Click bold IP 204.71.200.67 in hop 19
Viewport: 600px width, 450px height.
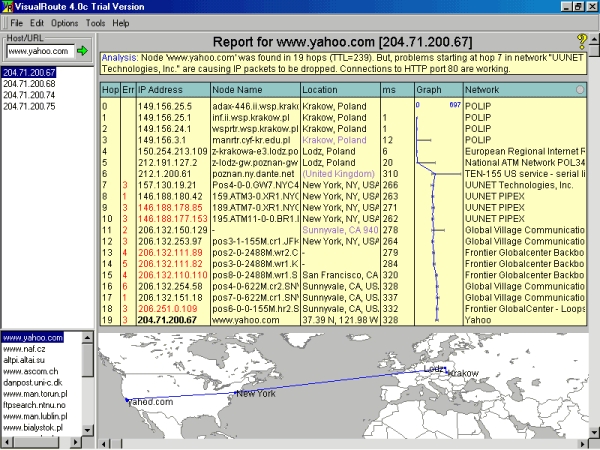(x=167, y=320)
